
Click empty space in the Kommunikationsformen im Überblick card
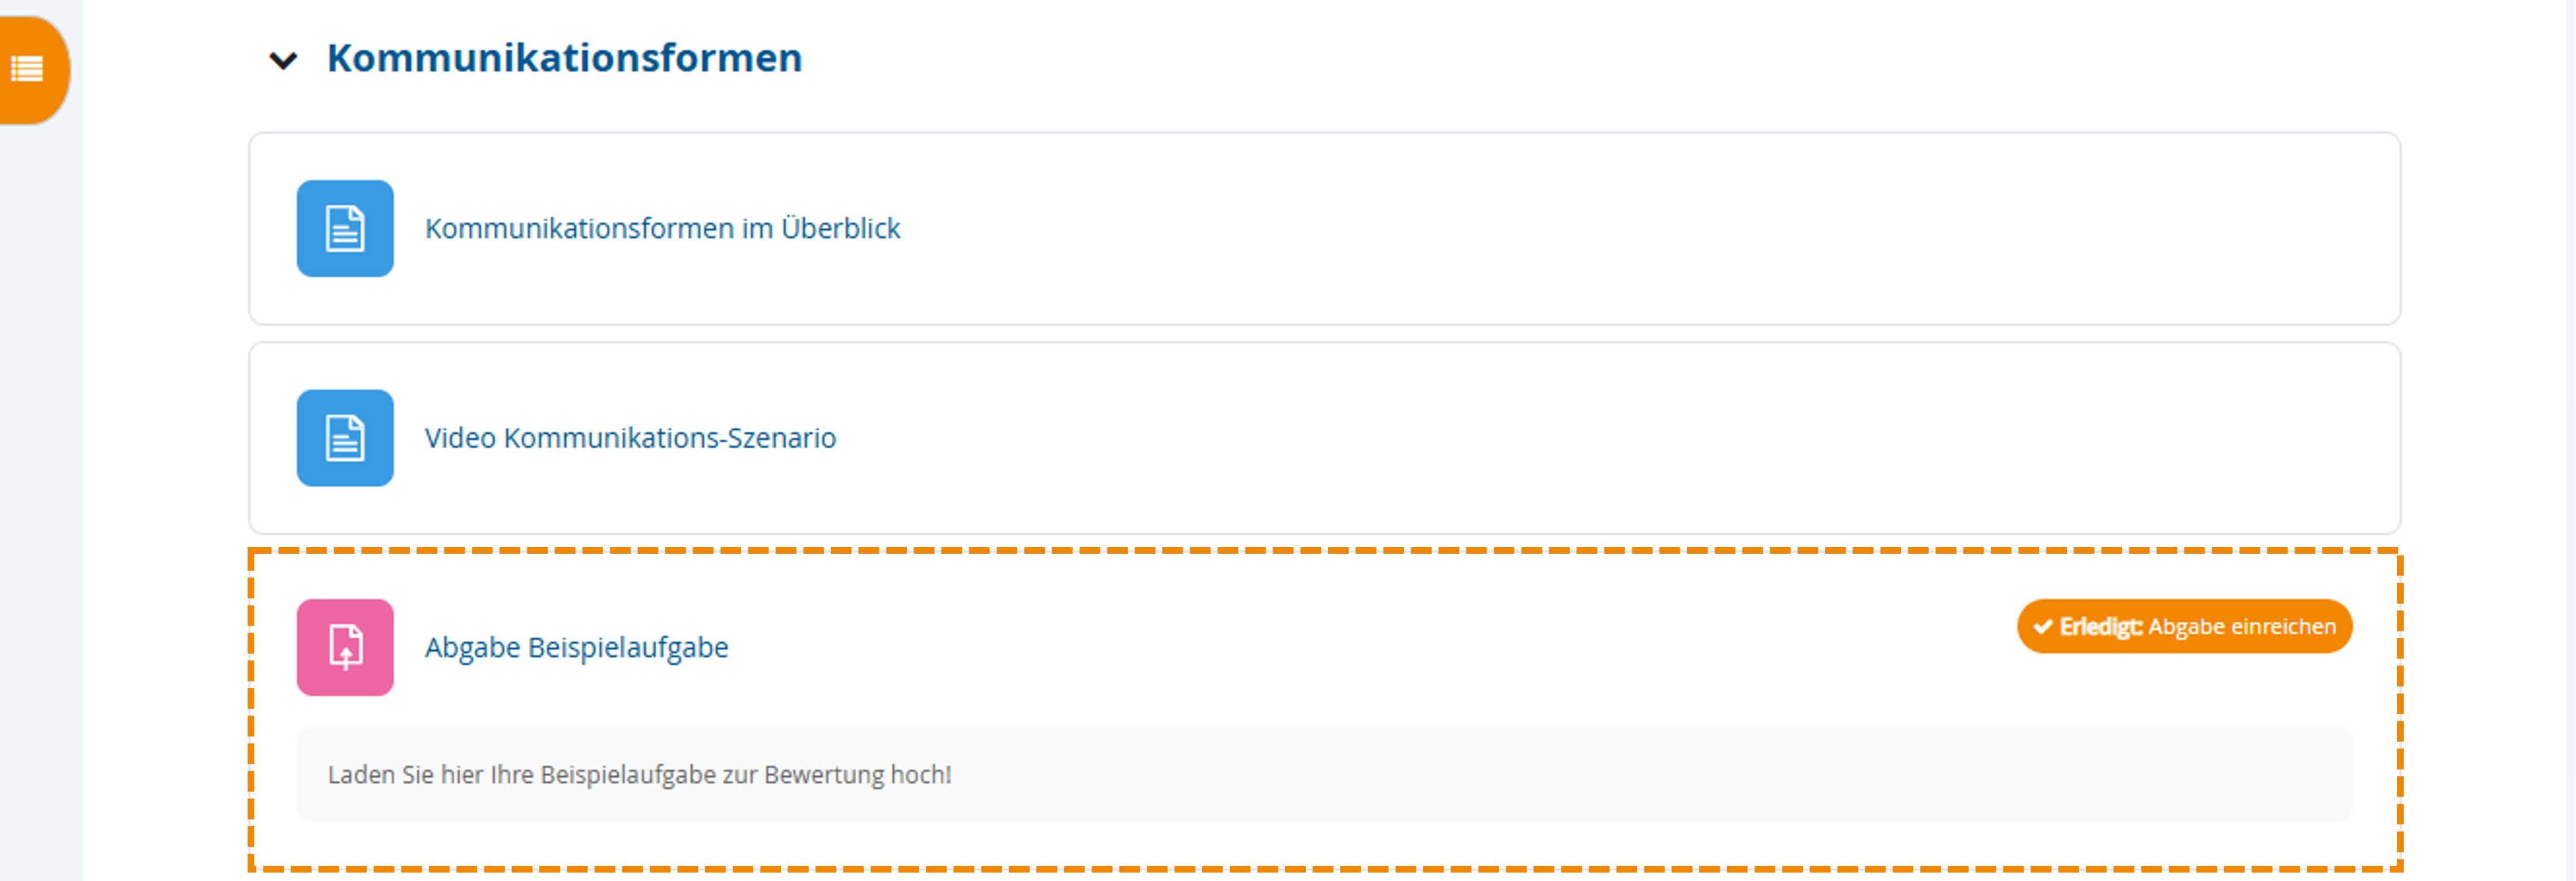tap(1600, 229)
